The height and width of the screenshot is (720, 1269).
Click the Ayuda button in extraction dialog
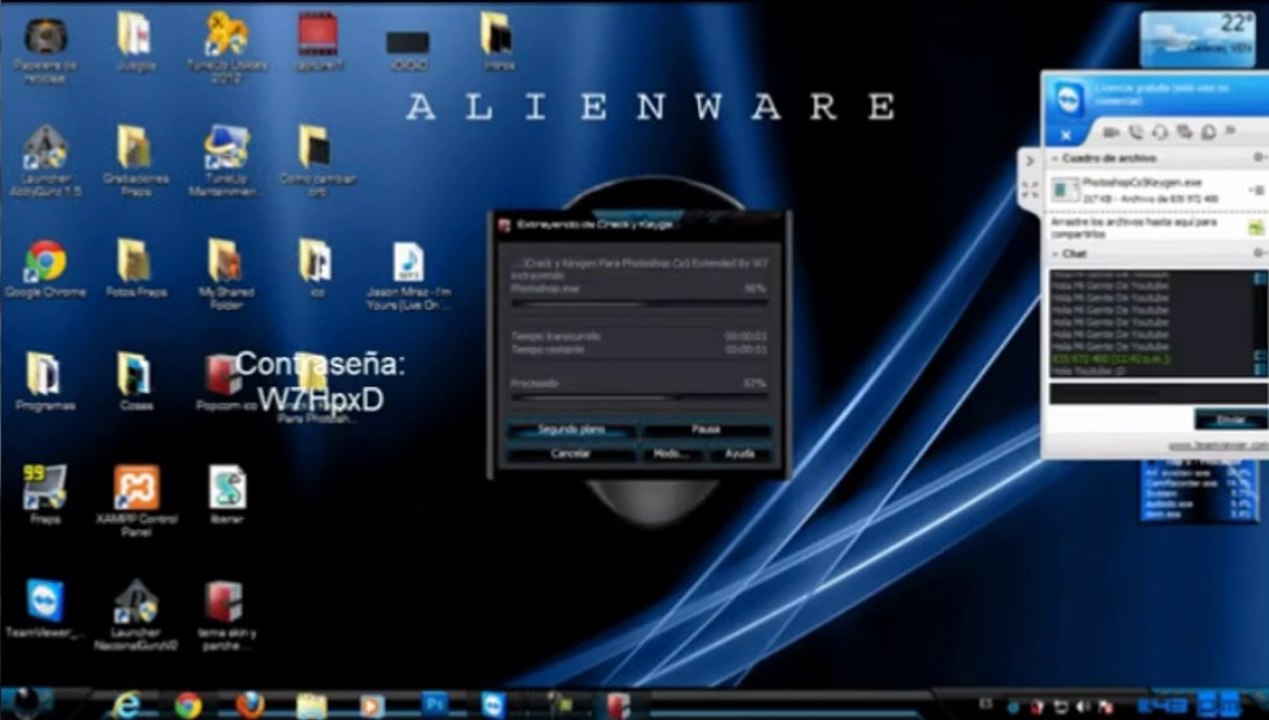coord(739,453)
